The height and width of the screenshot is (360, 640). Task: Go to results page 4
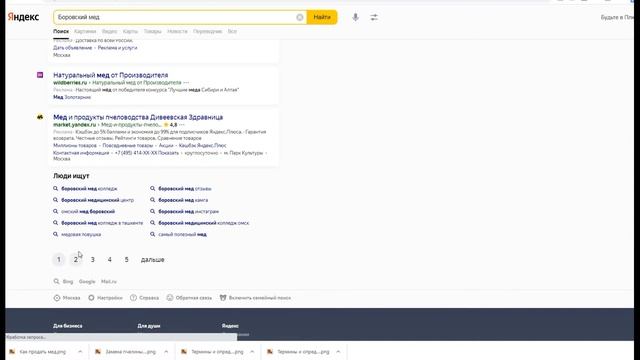[109, 260]
